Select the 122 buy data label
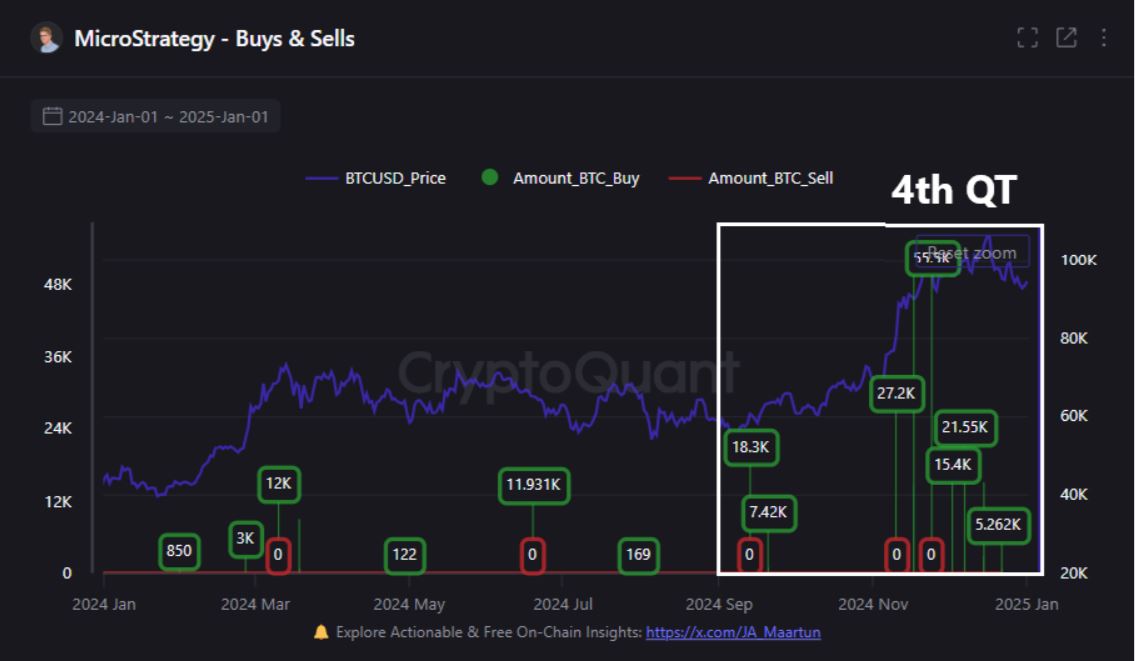Viewport: 1135px width, 661px height. (405, 555)
